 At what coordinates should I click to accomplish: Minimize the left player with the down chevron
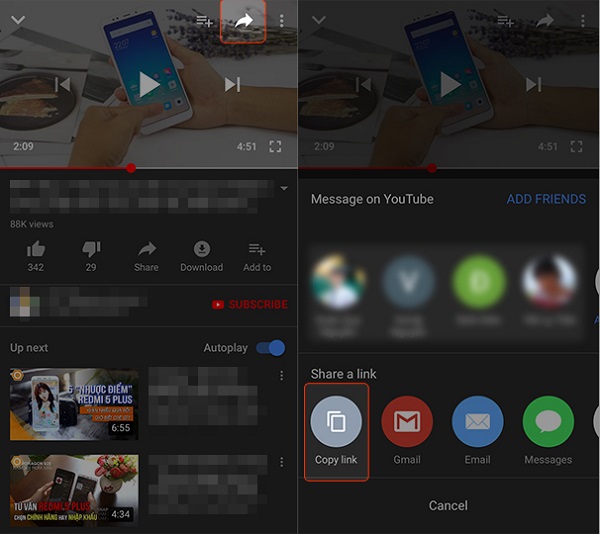pos(17,20)
